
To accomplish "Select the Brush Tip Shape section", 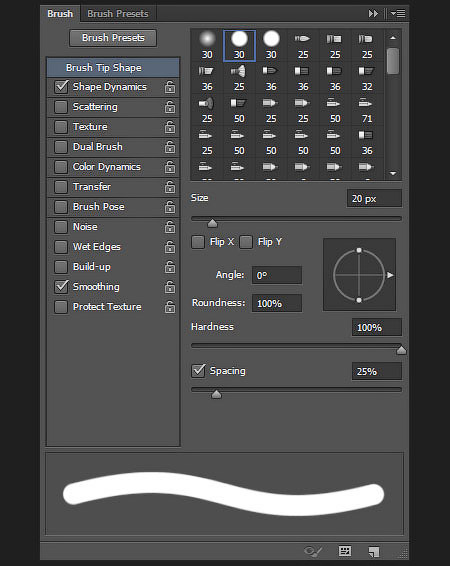I will [x=113, y=68].
